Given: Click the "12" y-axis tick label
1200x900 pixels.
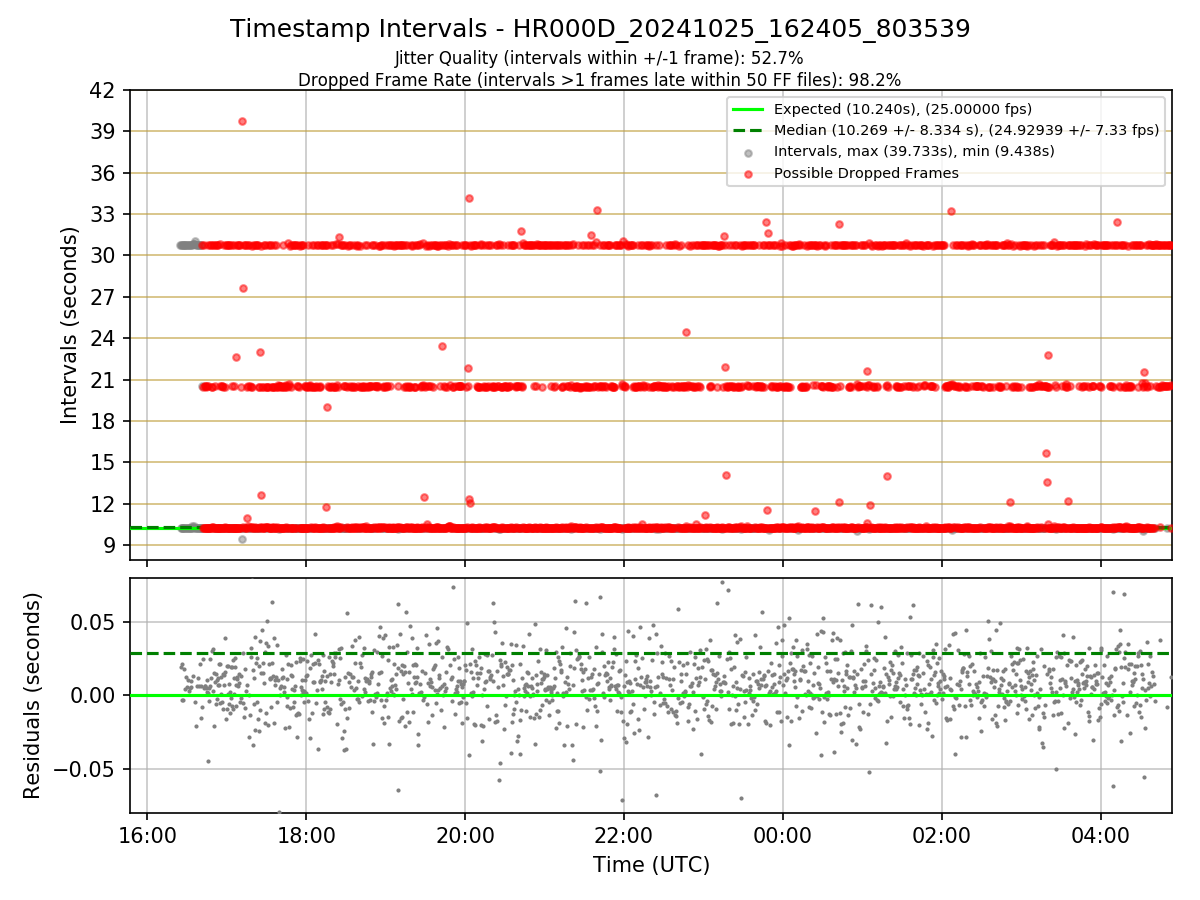Looking at the screenshot, I should [x=105, y=504].
